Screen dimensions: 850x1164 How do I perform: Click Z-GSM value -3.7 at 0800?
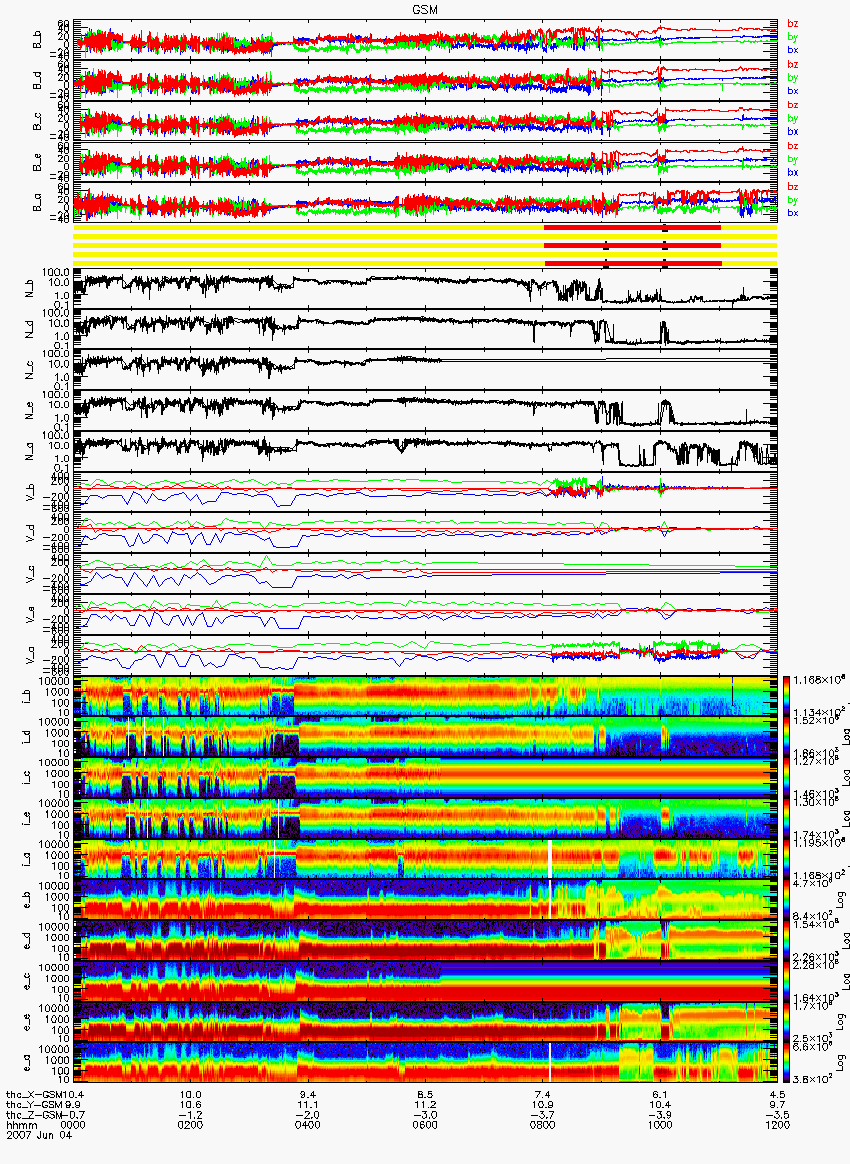pyautogui.click(x=543, y=1116)
